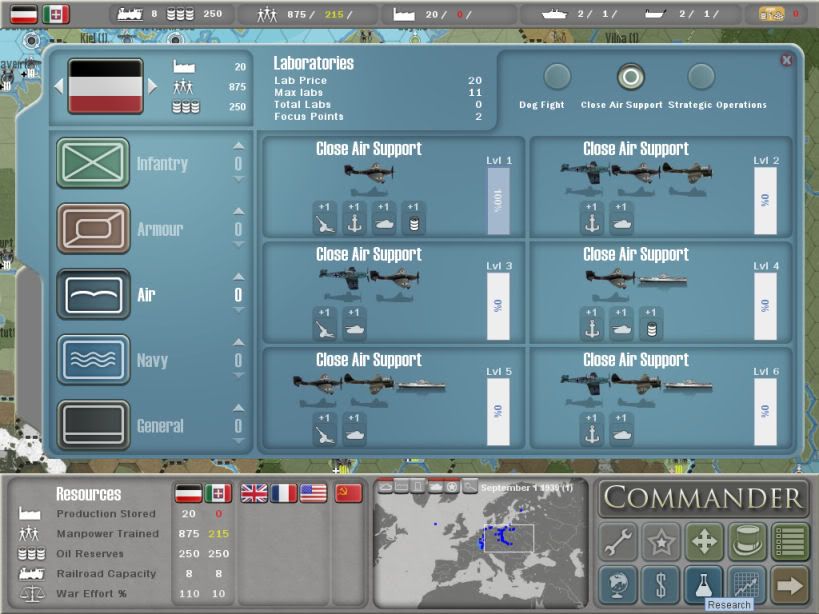The height and width of the screenshot is (614, 819).
Task: Select the four-way move arrows button
Action: point(704,541)
